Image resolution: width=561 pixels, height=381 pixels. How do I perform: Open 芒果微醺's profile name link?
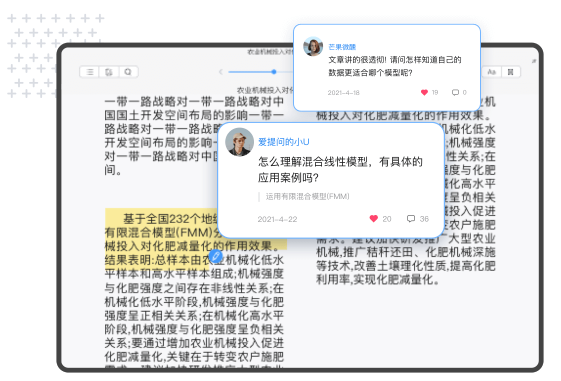coord(342,47)
